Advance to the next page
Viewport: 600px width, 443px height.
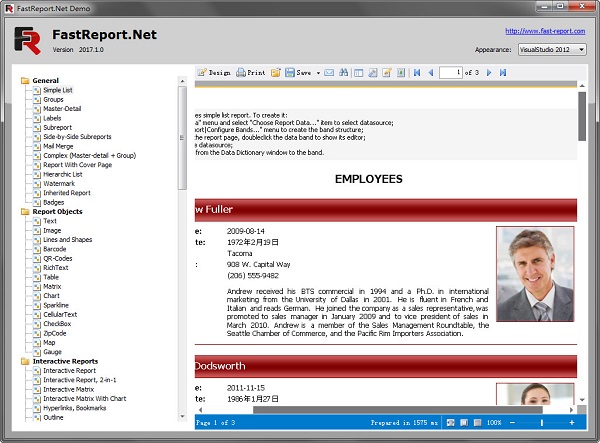(x=490, y=73)
